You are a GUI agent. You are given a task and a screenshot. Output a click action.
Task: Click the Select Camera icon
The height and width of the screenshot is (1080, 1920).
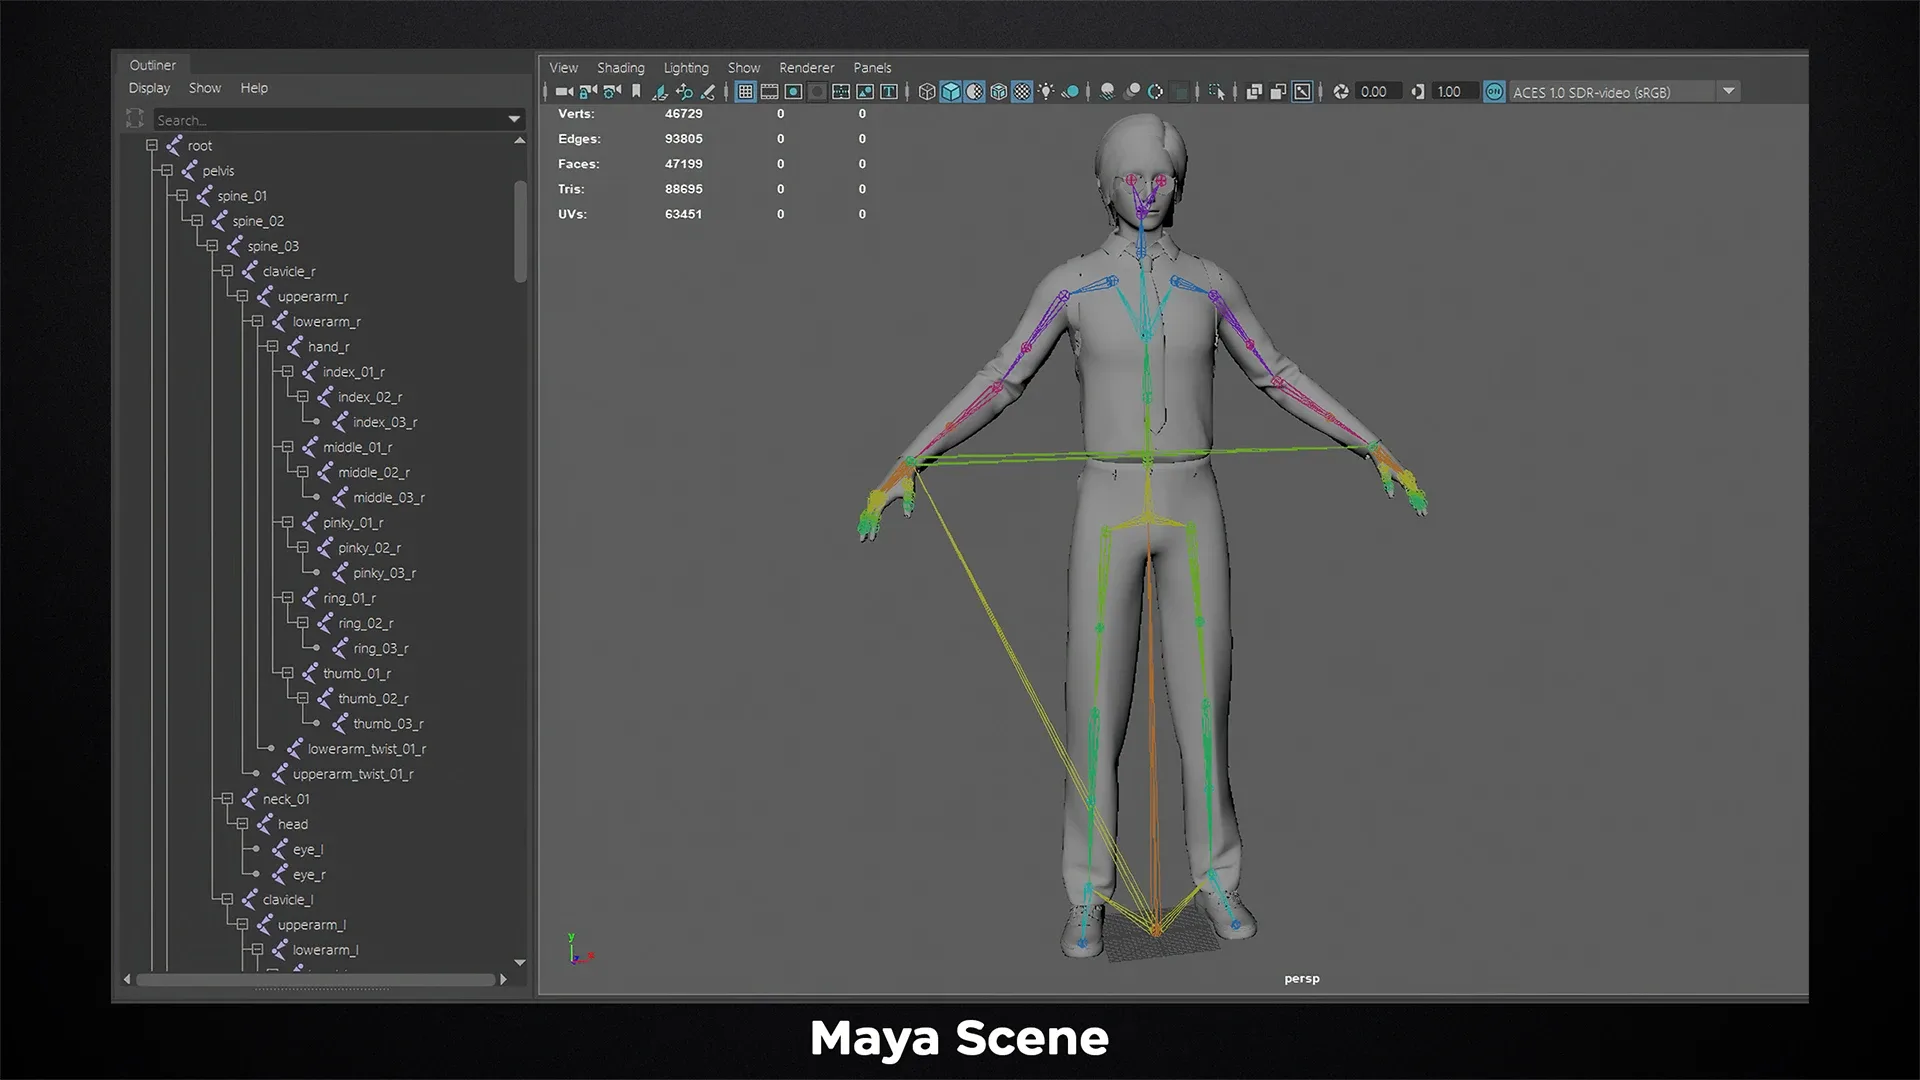[564, 92]
